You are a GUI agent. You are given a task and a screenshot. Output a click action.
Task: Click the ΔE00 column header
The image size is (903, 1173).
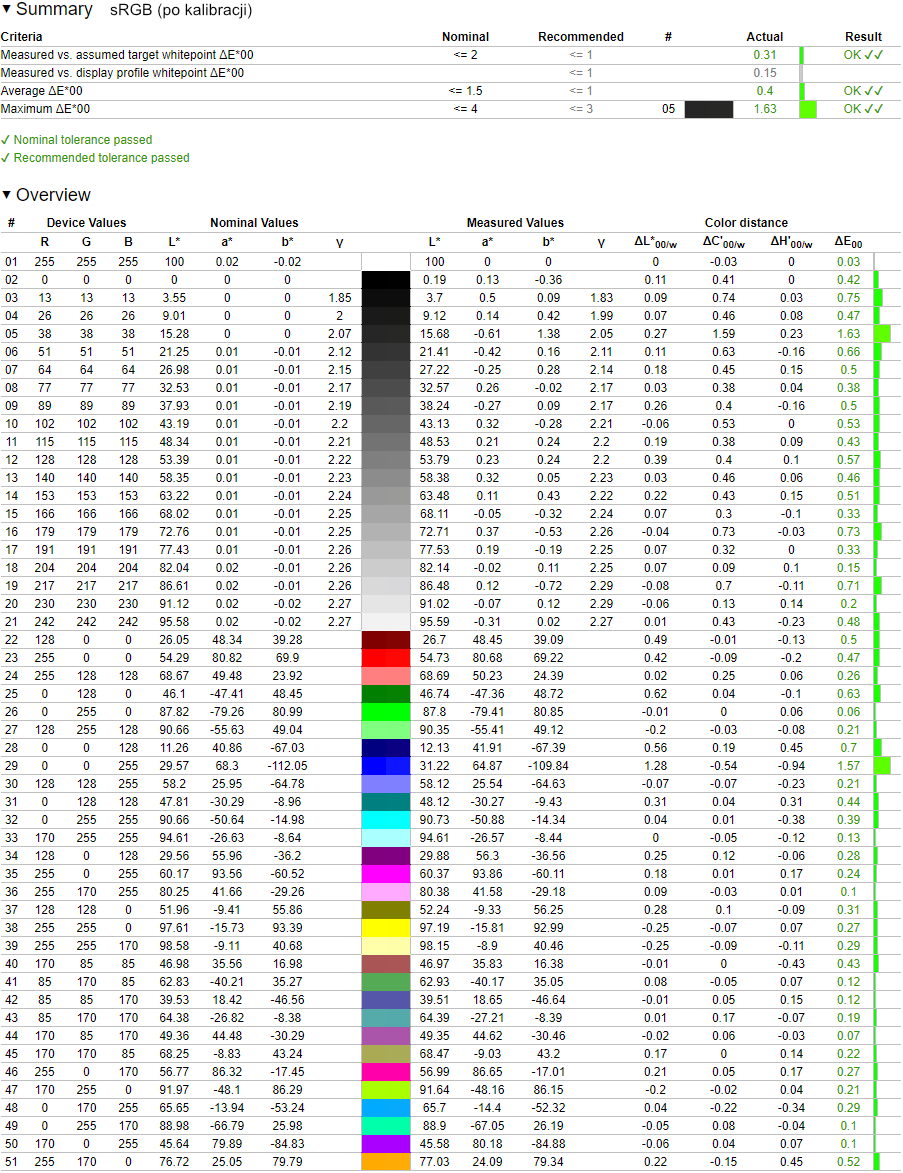[x=848, y=242]
